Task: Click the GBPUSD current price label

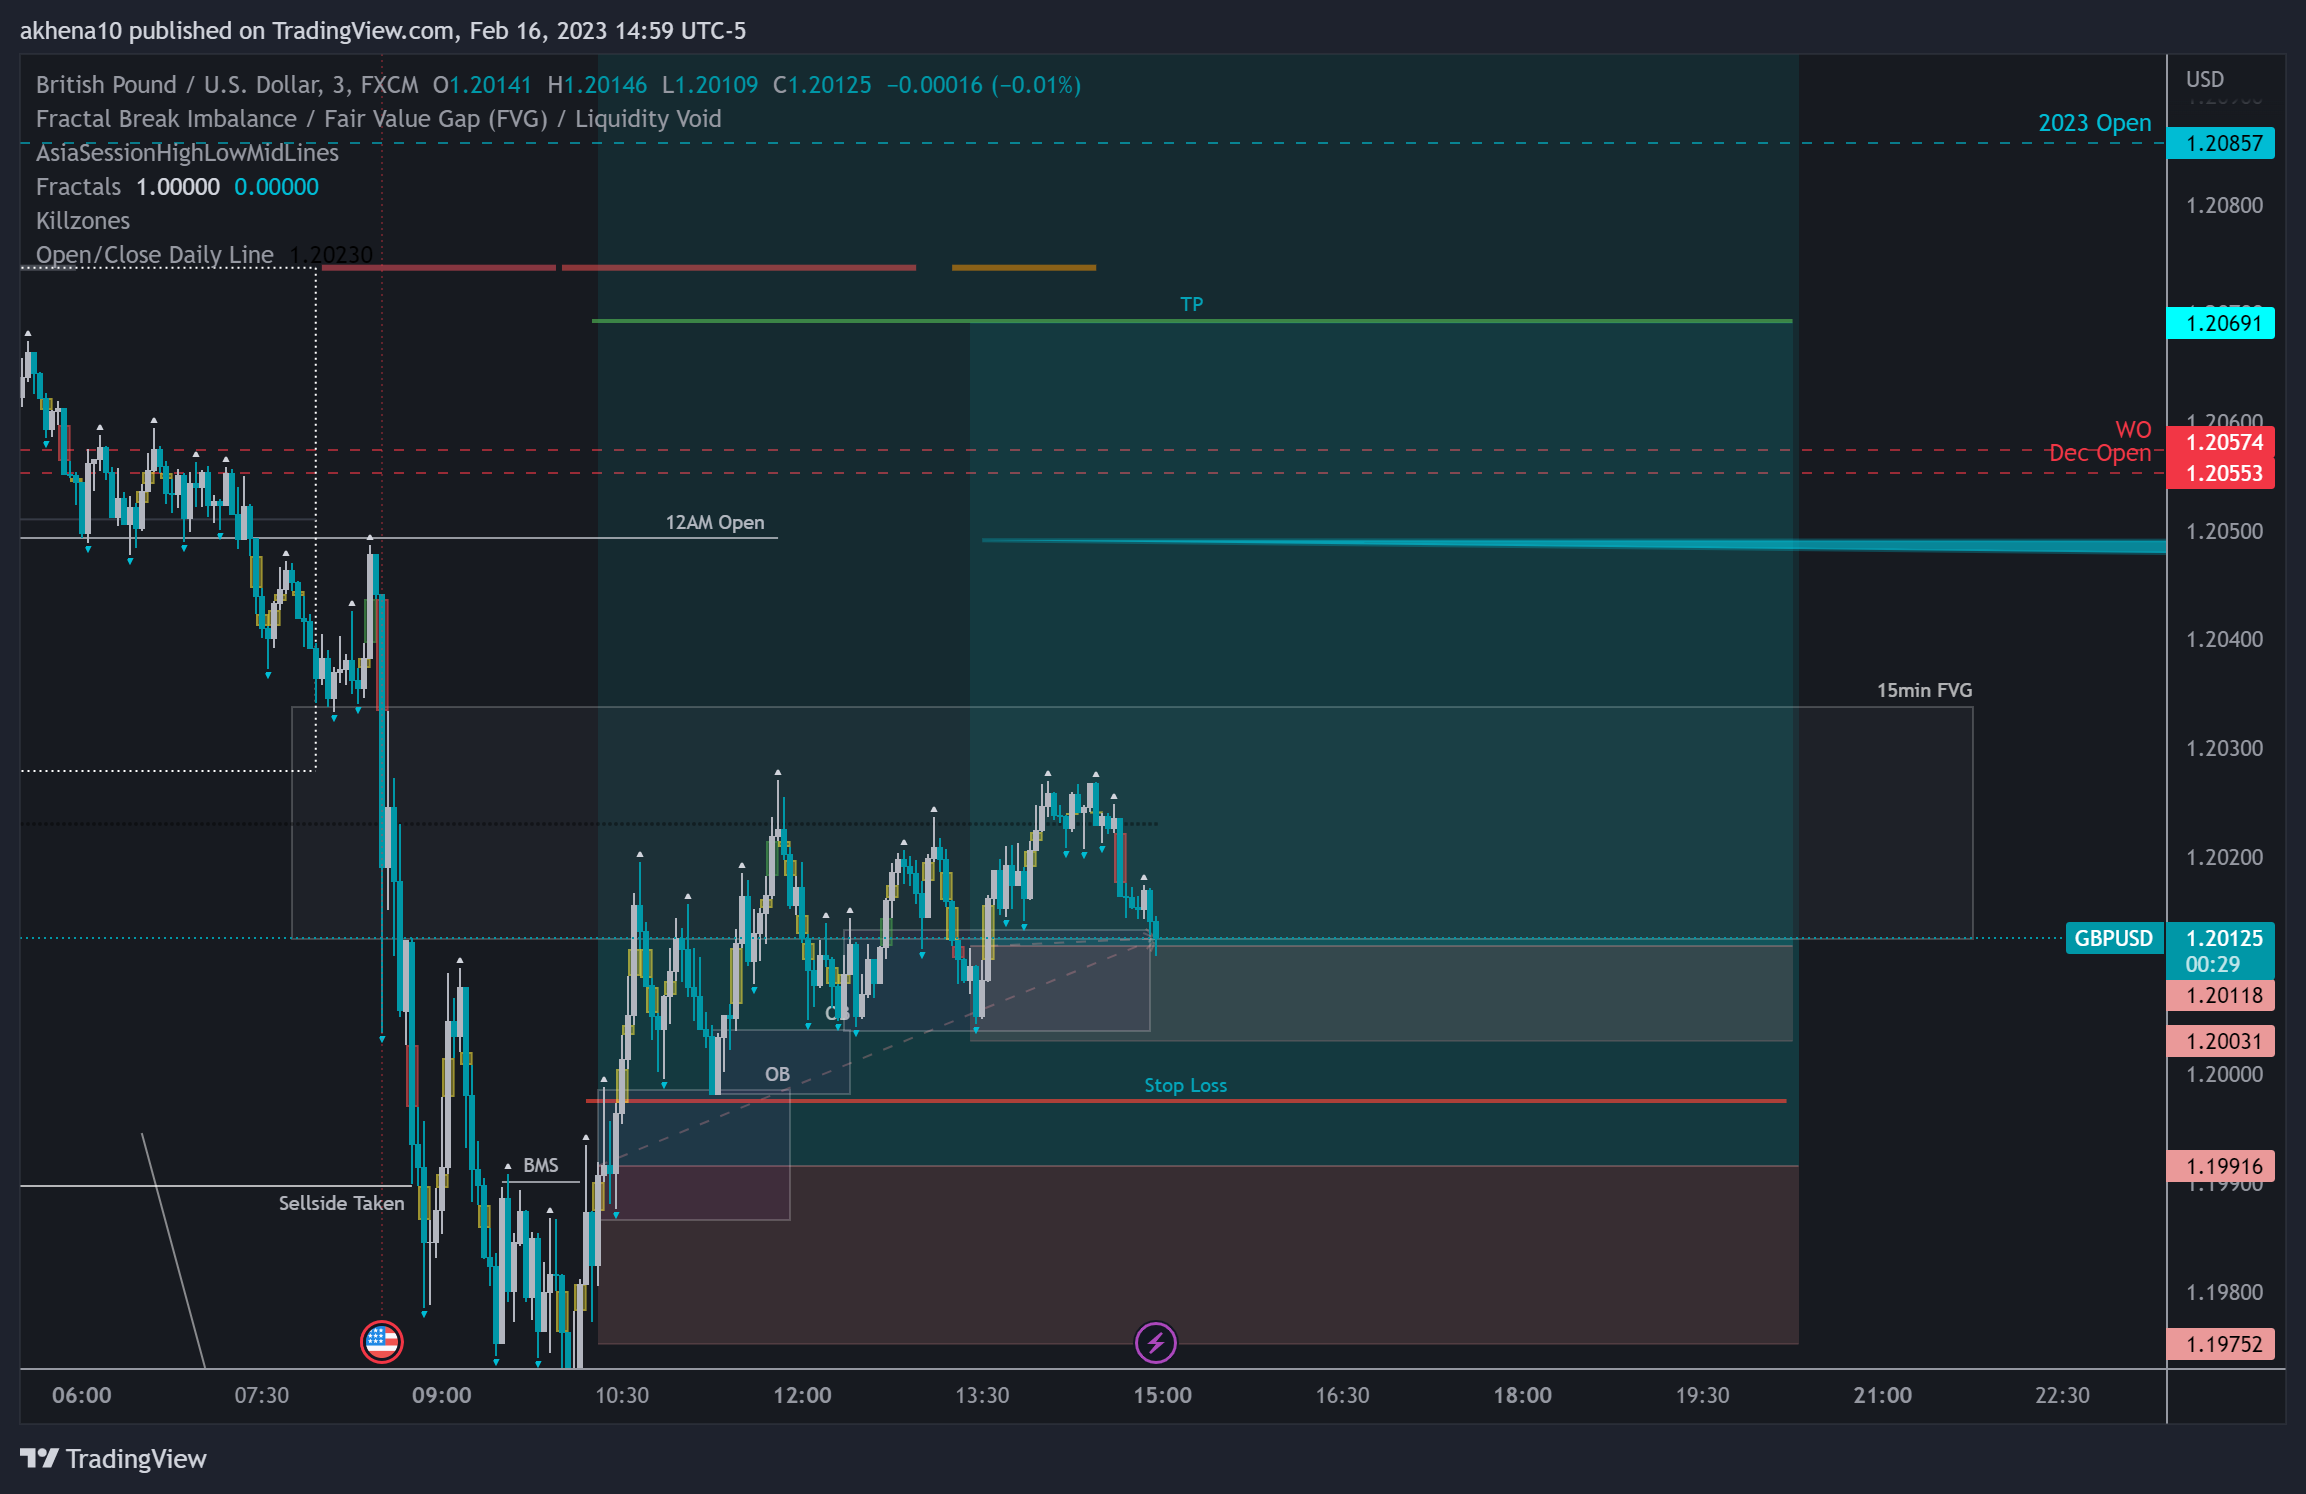Action: [2113, 938]
